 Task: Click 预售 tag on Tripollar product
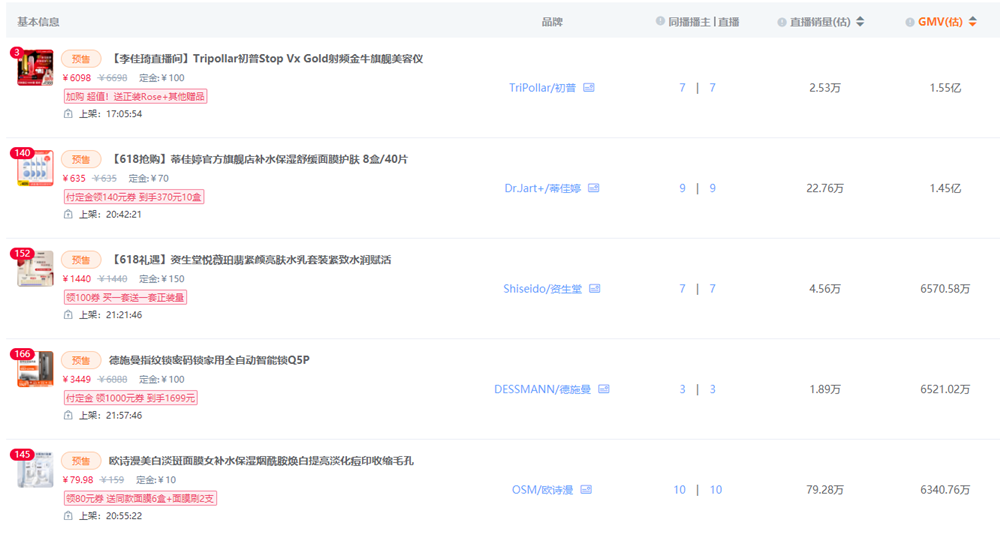point(81,59)
